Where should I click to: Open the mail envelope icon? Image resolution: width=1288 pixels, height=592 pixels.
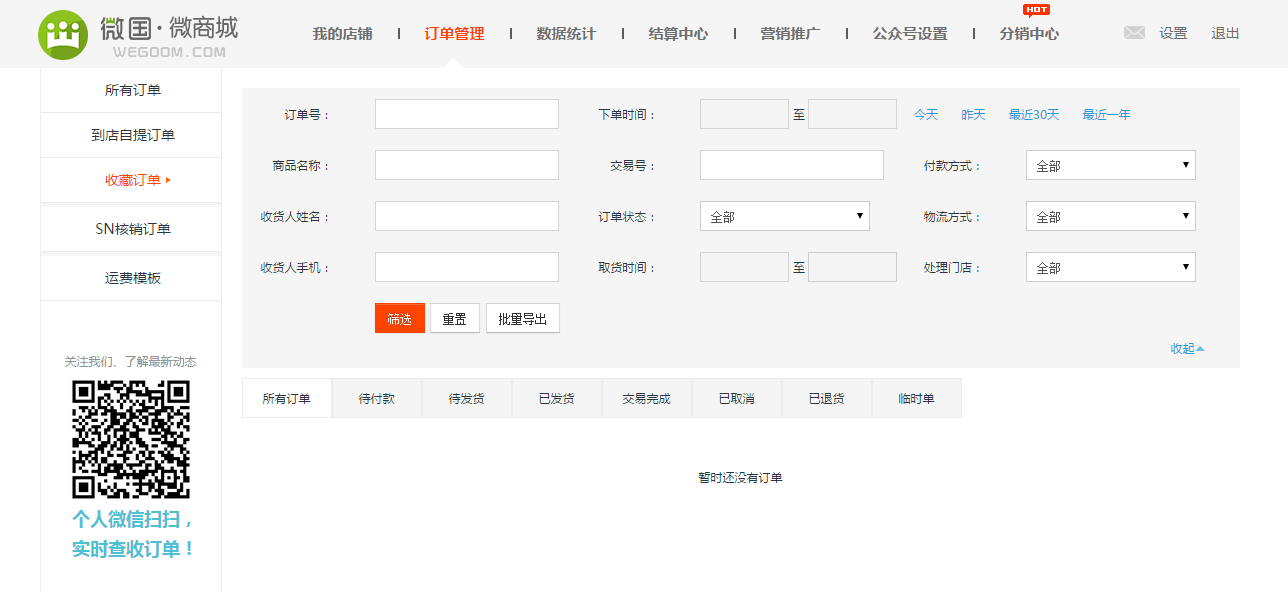(1134, 33)
